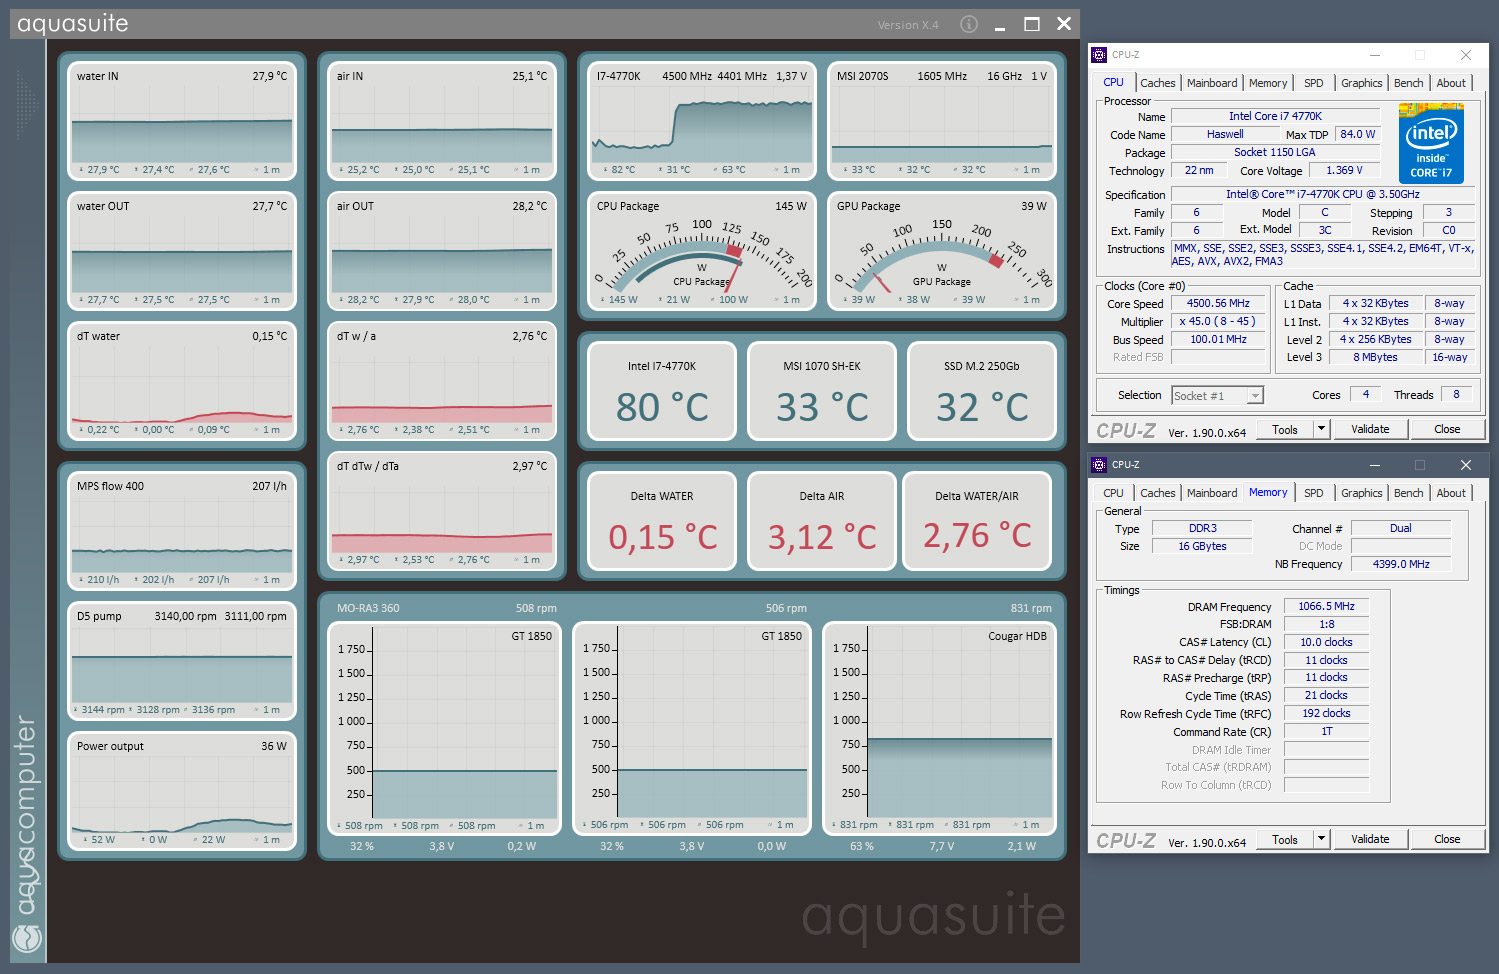Open About tab in CPU-Z processor window
This screenshot has height=974, width=1499.
pos(1452,83)
